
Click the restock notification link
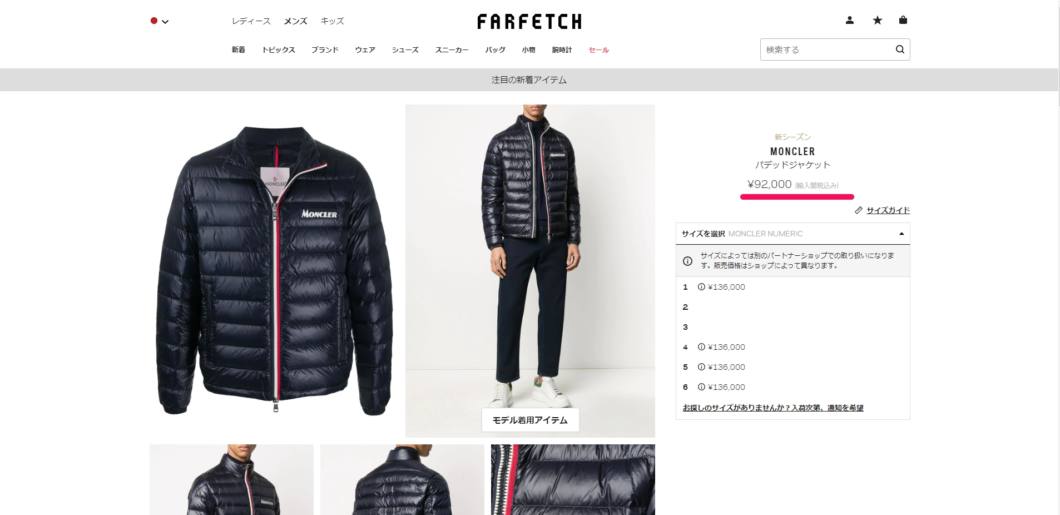(x=773, y=408)
